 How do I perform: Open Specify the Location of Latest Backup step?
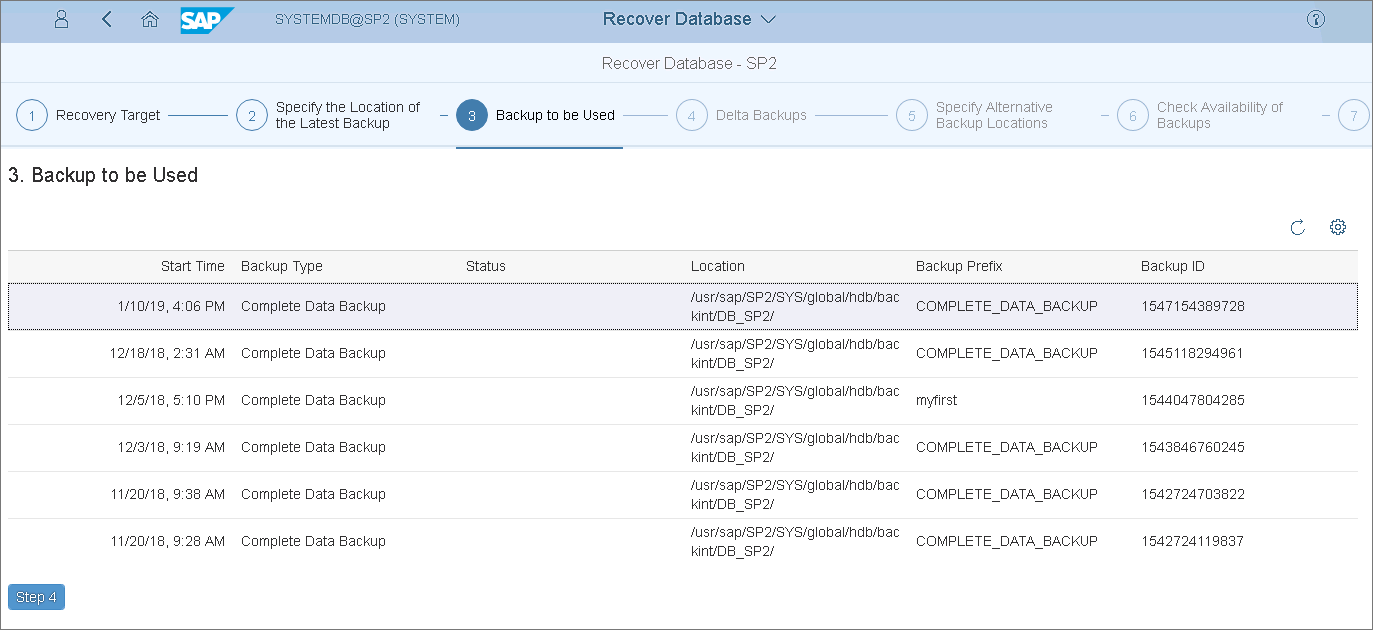point(252,115)
